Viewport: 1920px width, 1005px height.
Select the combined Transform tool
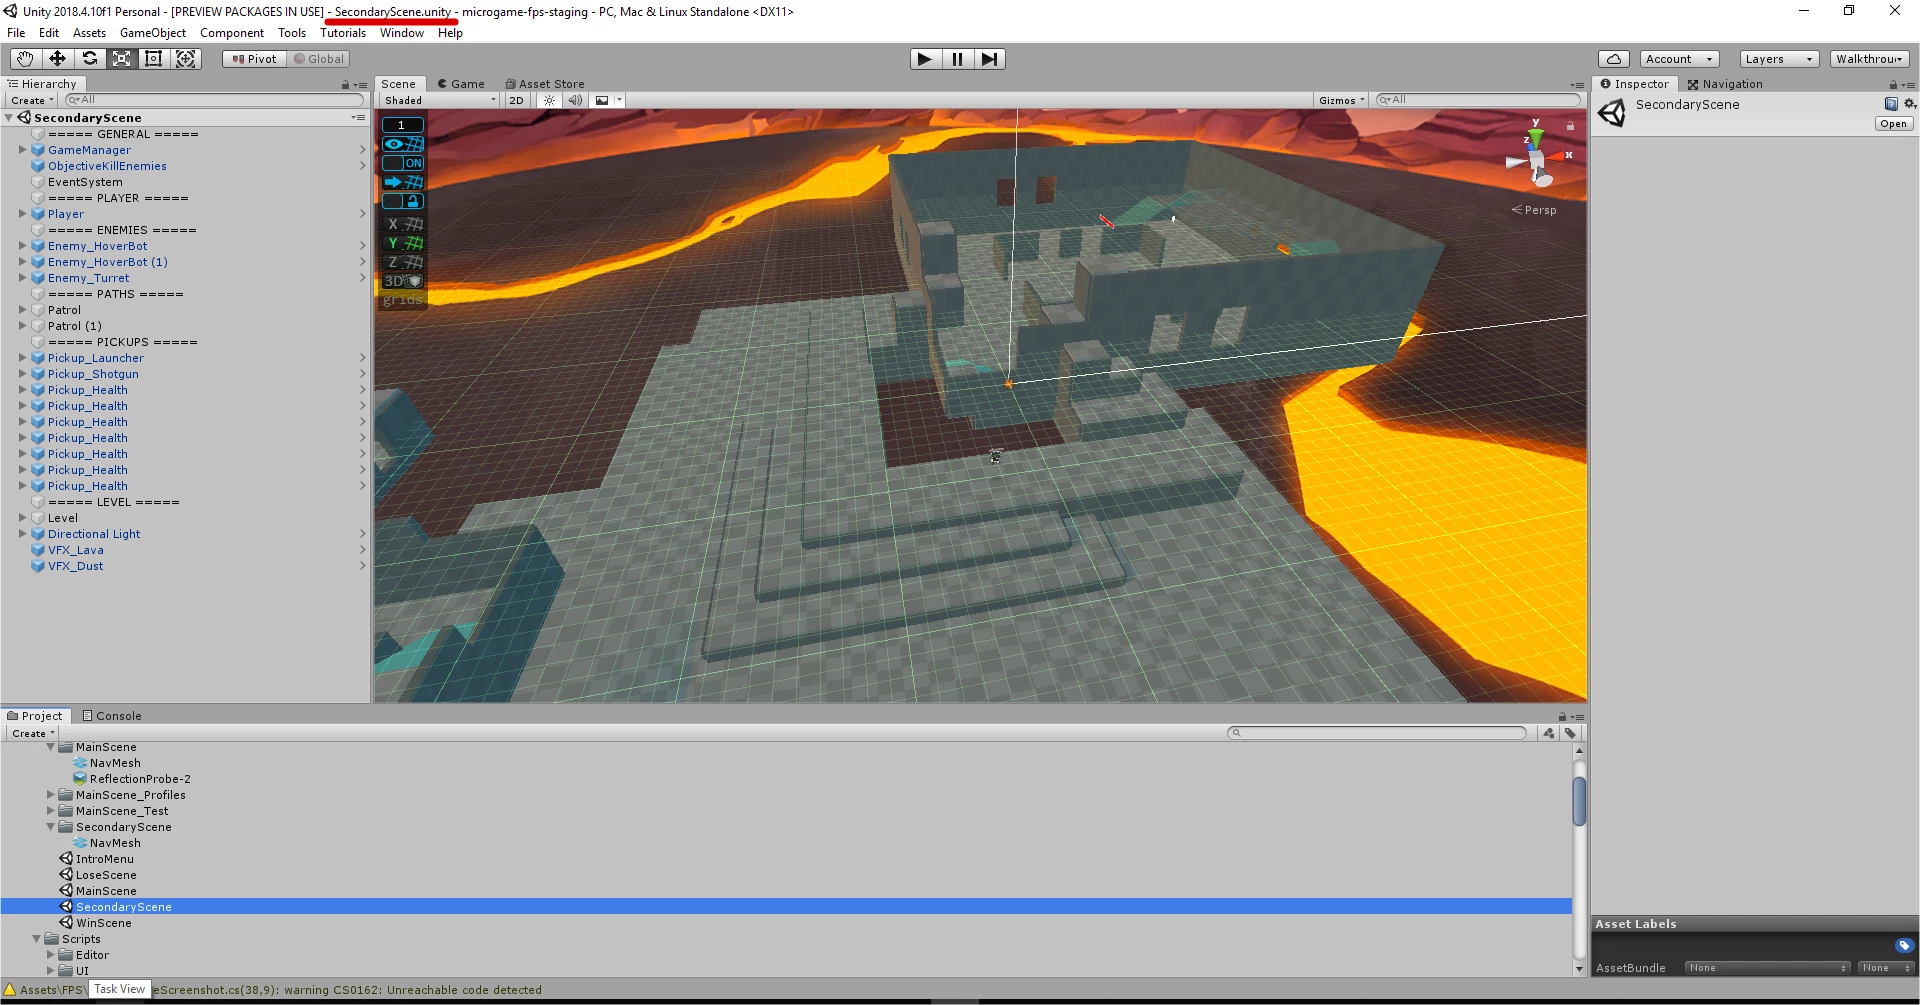pyautogui.click(x=186, y=59)
